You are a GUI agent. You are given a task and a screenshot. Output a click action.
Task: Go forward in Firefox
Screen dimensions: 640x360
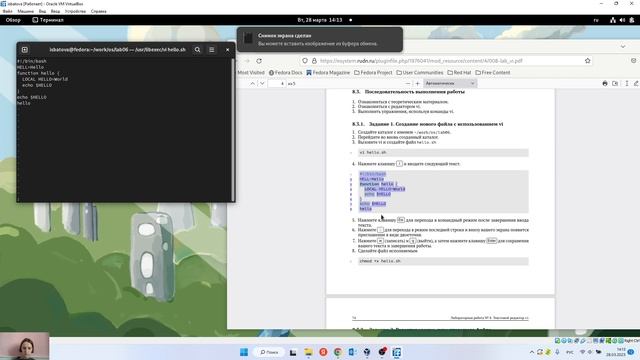[247, 61]
